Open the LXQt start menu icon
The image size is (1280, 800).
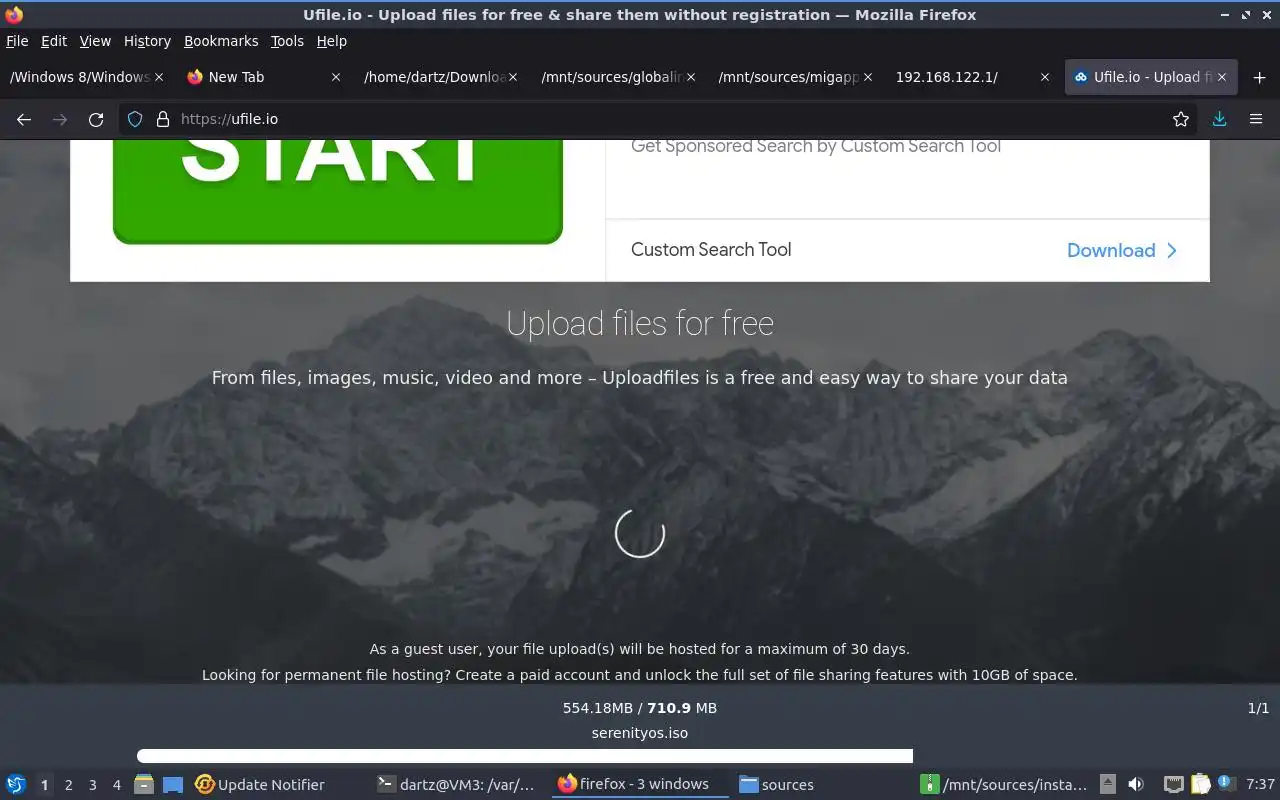pos(16,784)
